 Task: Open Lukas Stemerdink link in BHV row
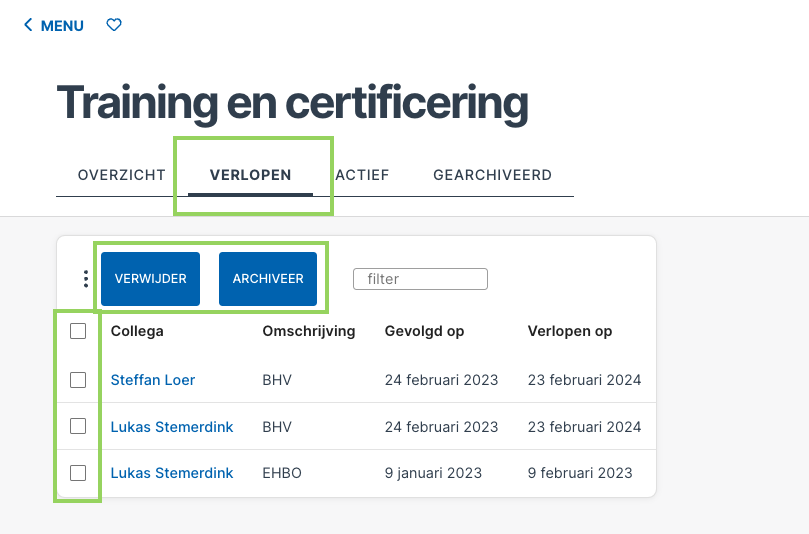click(x=172, y=427)
